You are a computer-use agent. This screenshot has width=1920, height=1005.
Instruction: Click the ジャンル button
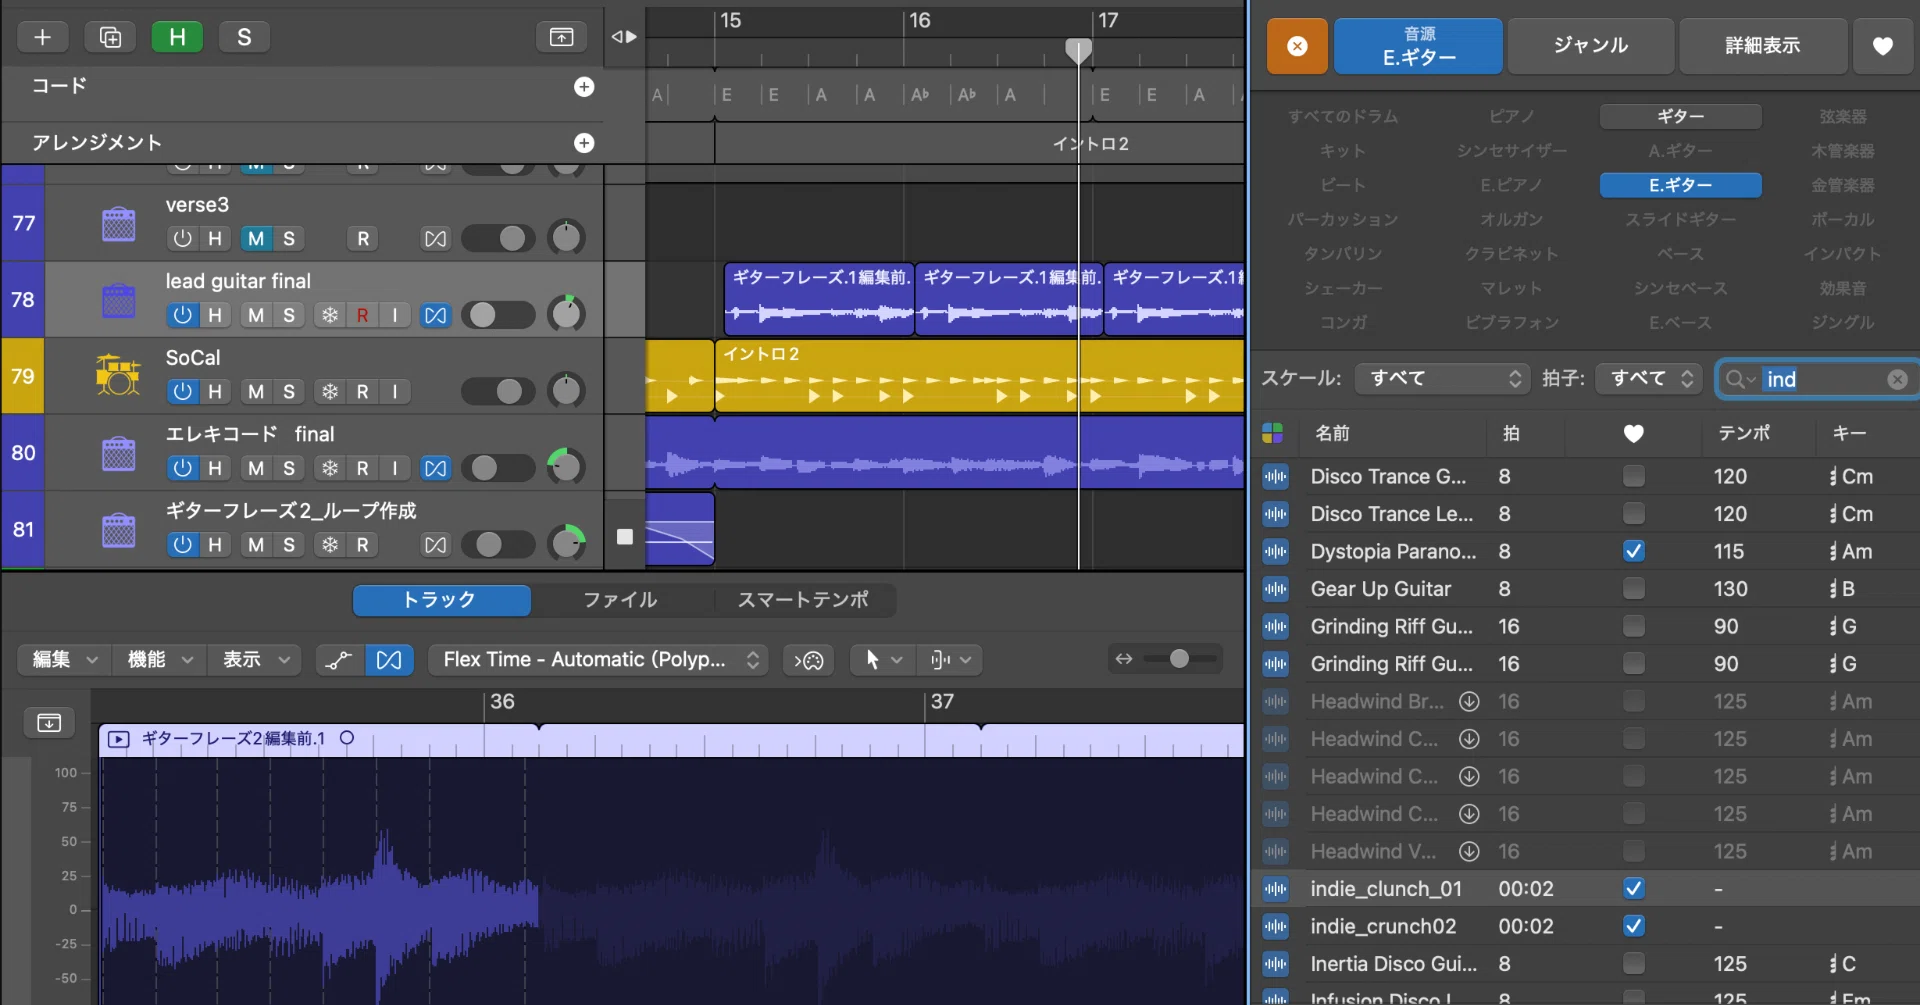click(1590, 46)
